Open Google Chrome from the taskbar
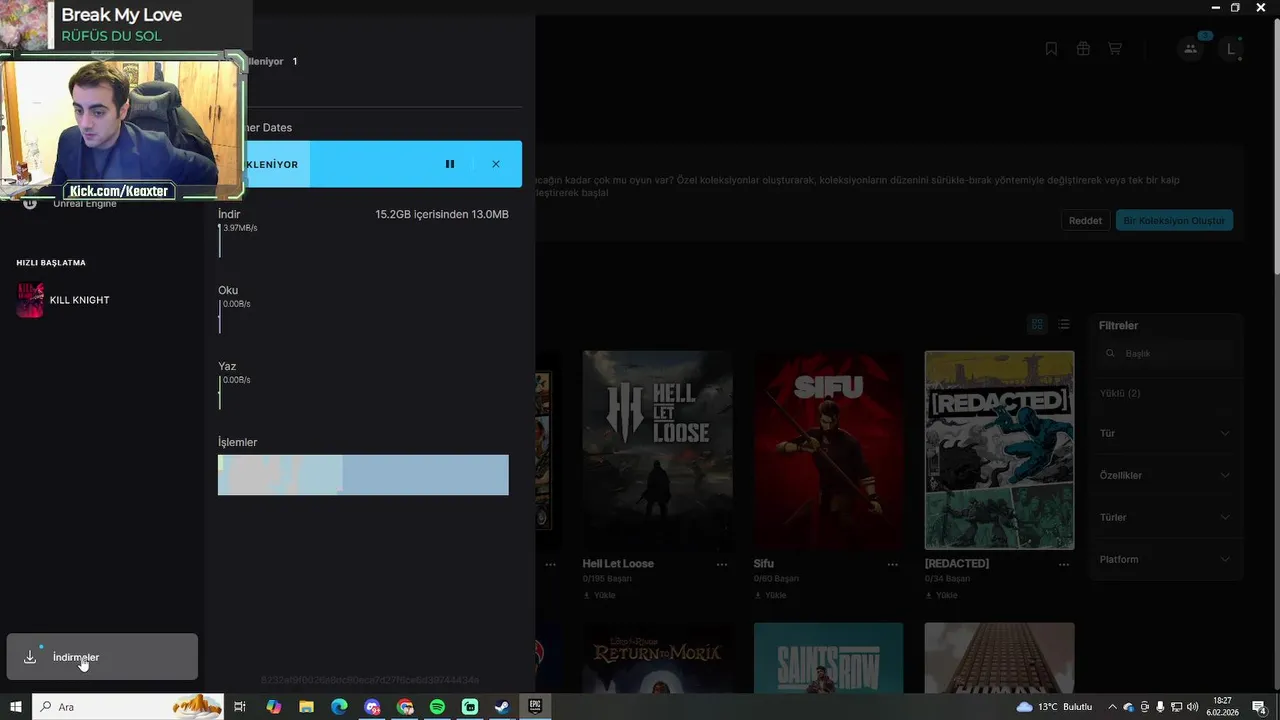The width and height of the screenshot is (1280, 720). click(x=405, y=707)
